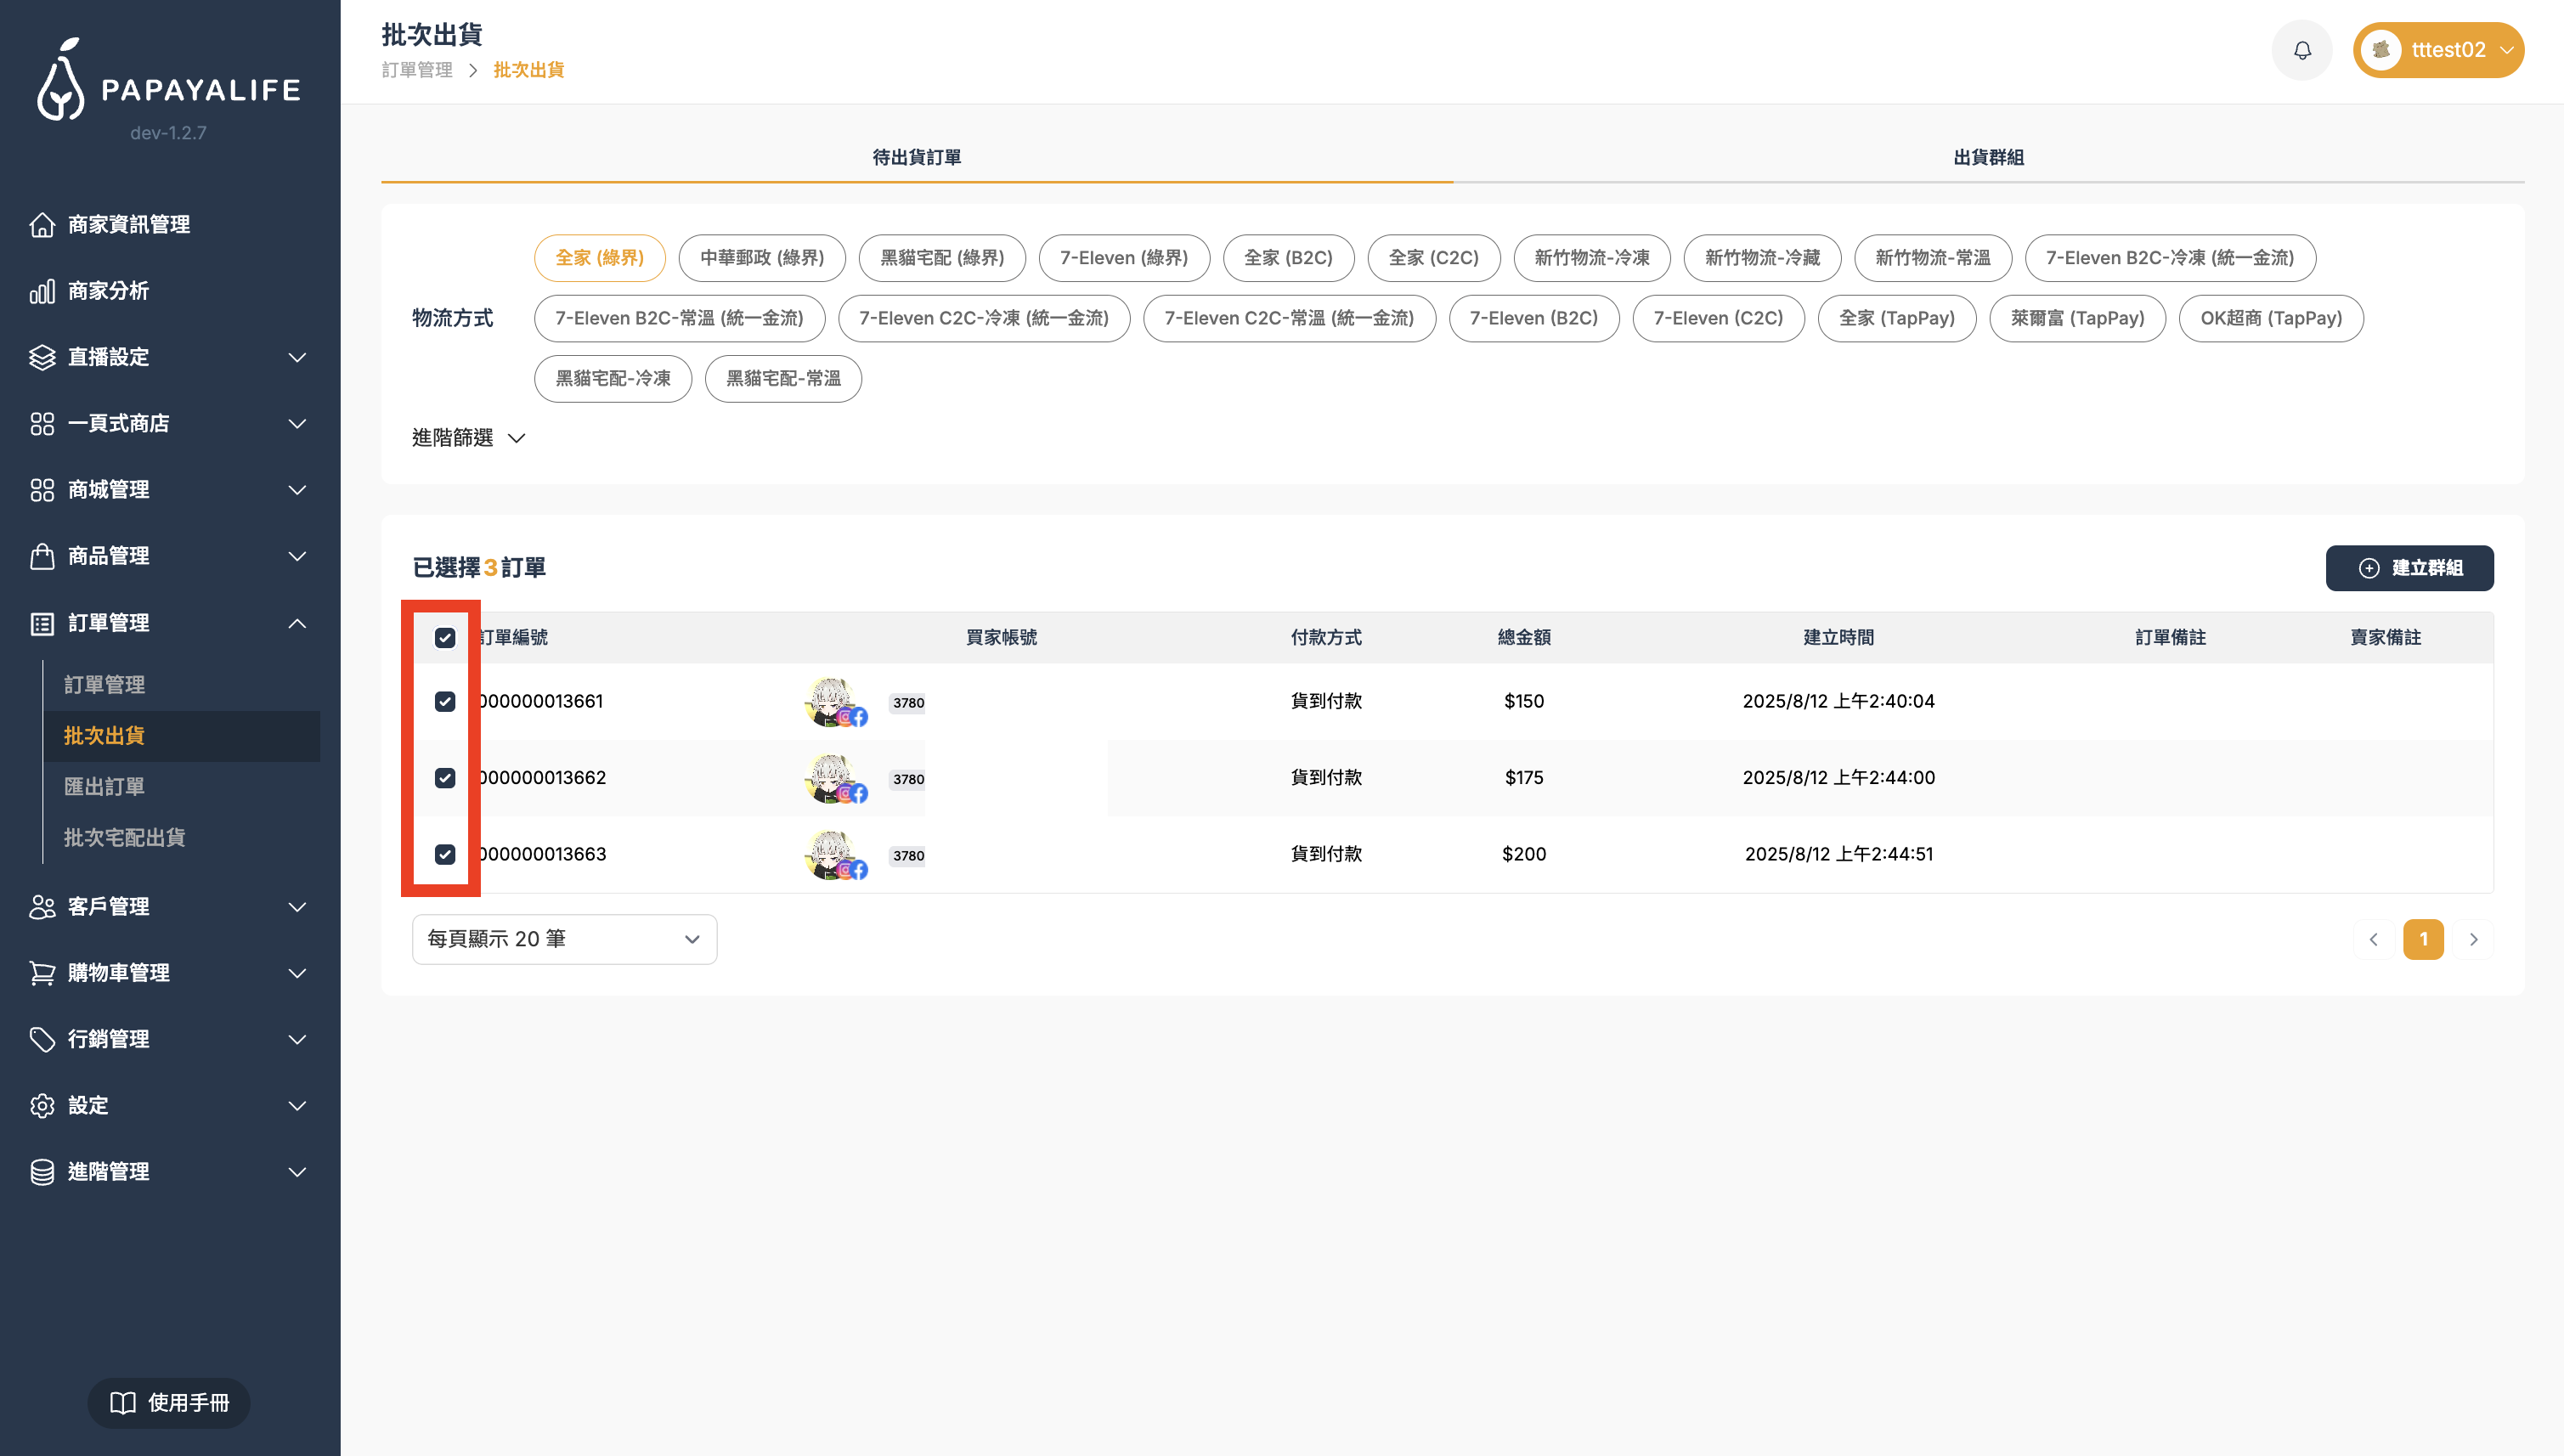Uncheck order 000000013662 checkbox
2564x1456 pixels.
click(445, 778)
